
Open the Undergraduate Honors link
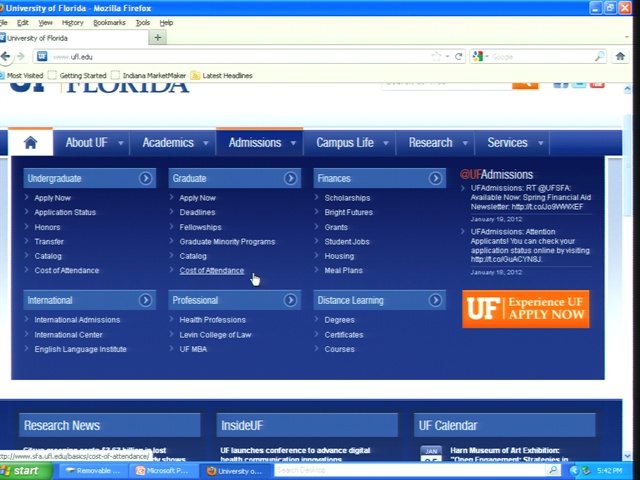pyautogui.click(x=47, y=227)
